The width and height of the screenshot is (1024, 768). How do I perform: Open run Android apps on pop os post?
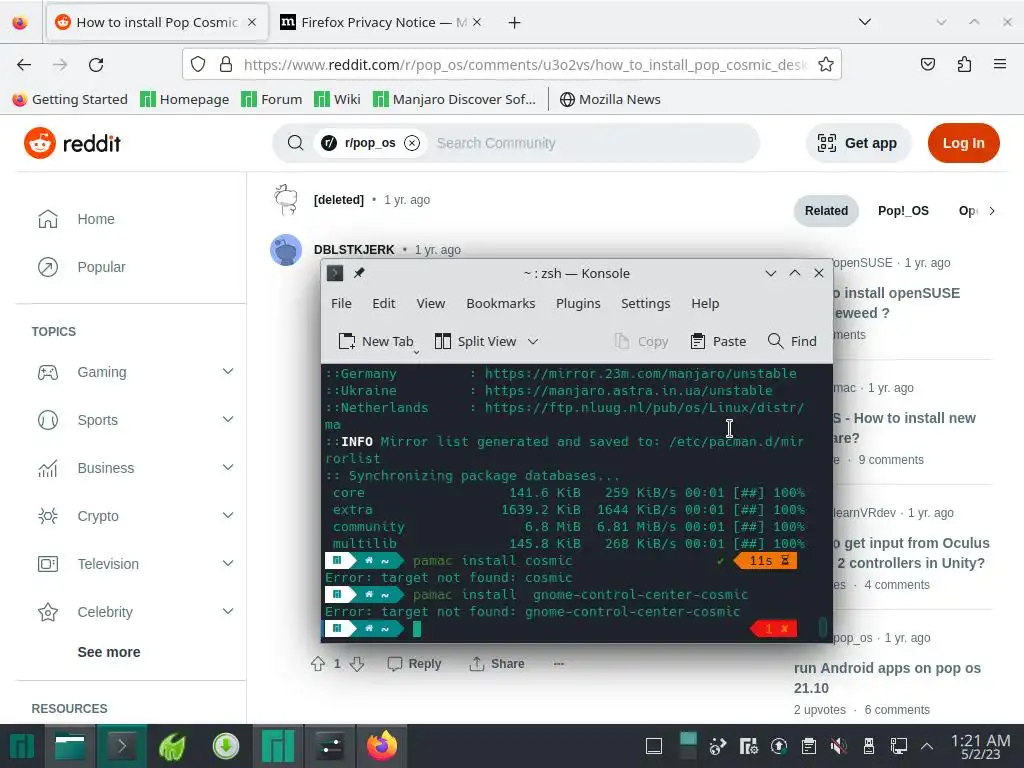point(887,678)
